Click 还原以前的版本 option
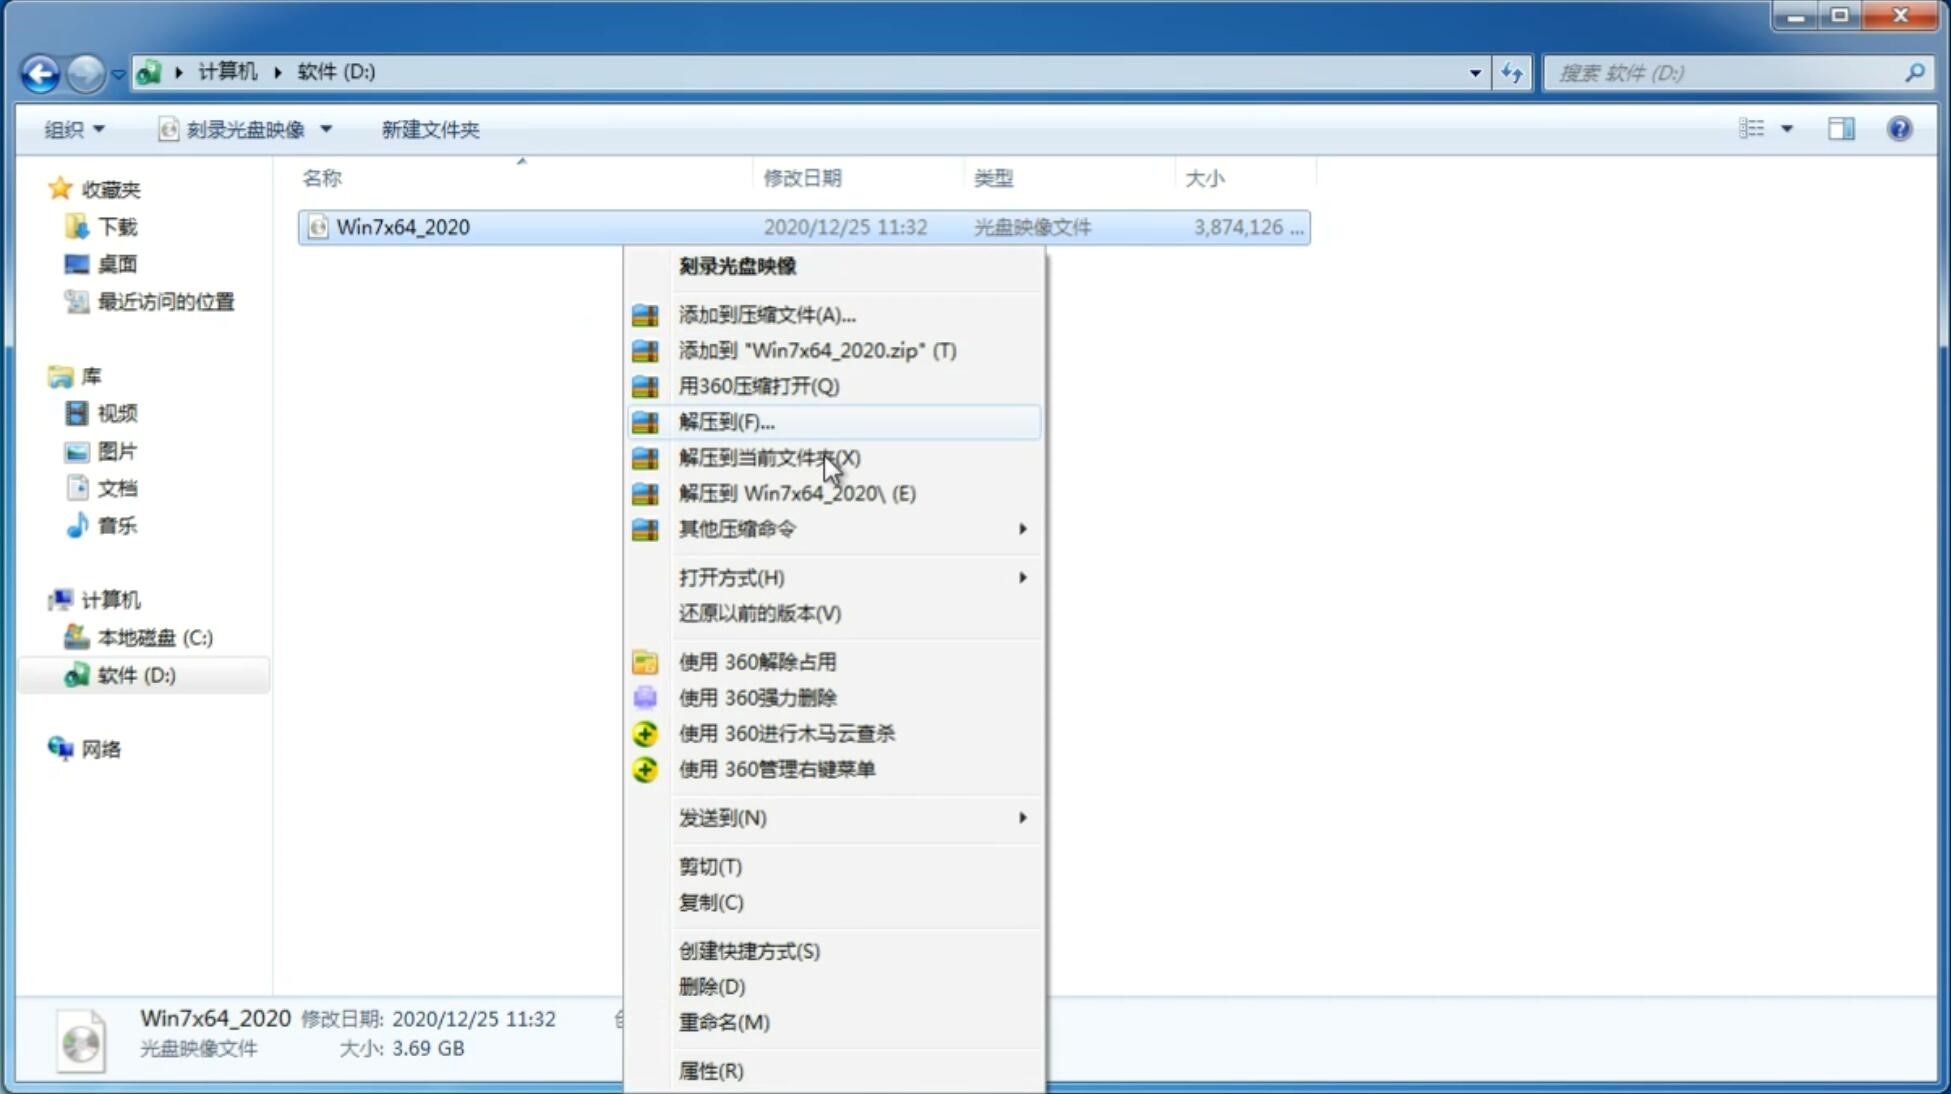The width and height of the screenshot is (1951, 1094). [760, 613]
